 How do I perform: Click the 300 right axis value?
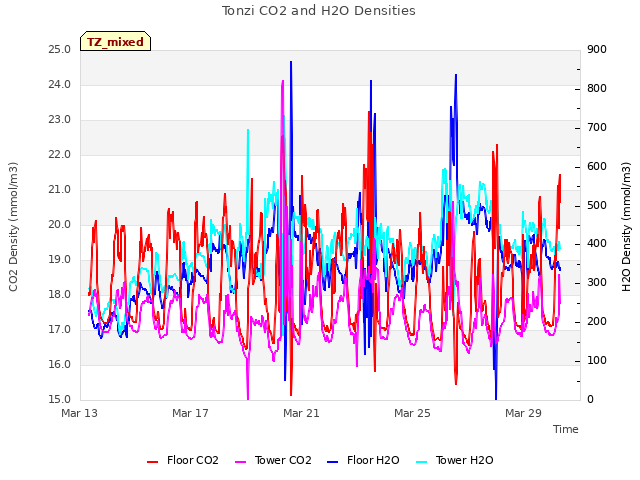tap(597, 282)
